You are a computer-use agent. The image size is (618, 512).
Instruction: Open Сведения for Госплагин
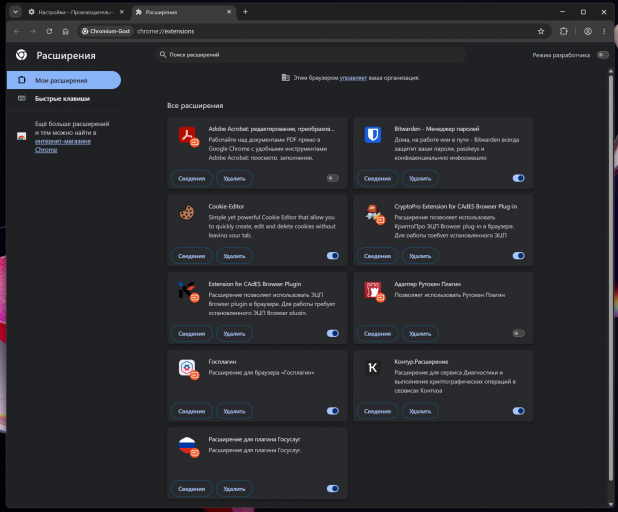[x=192, y=411]
